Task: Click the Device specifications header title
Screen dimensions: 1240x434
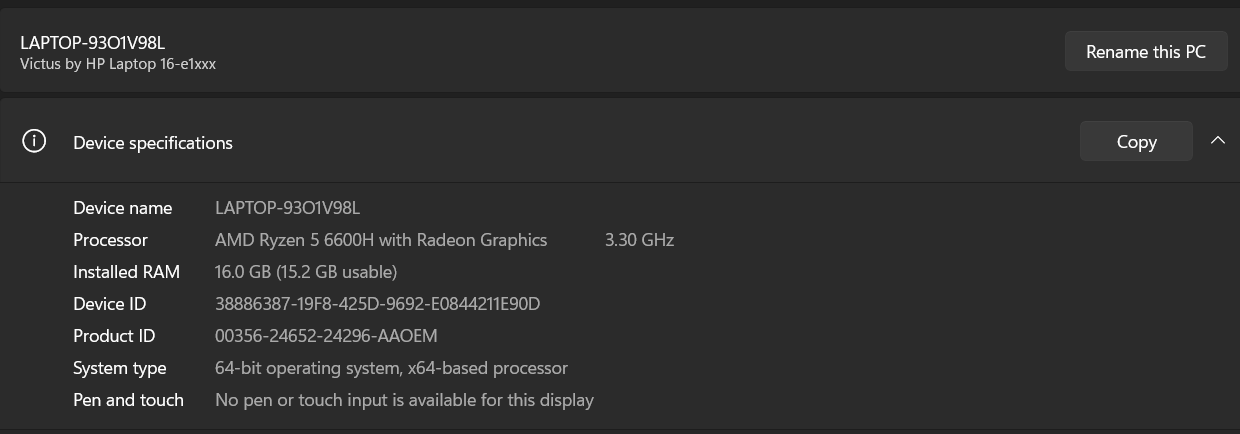Action: 153,143
